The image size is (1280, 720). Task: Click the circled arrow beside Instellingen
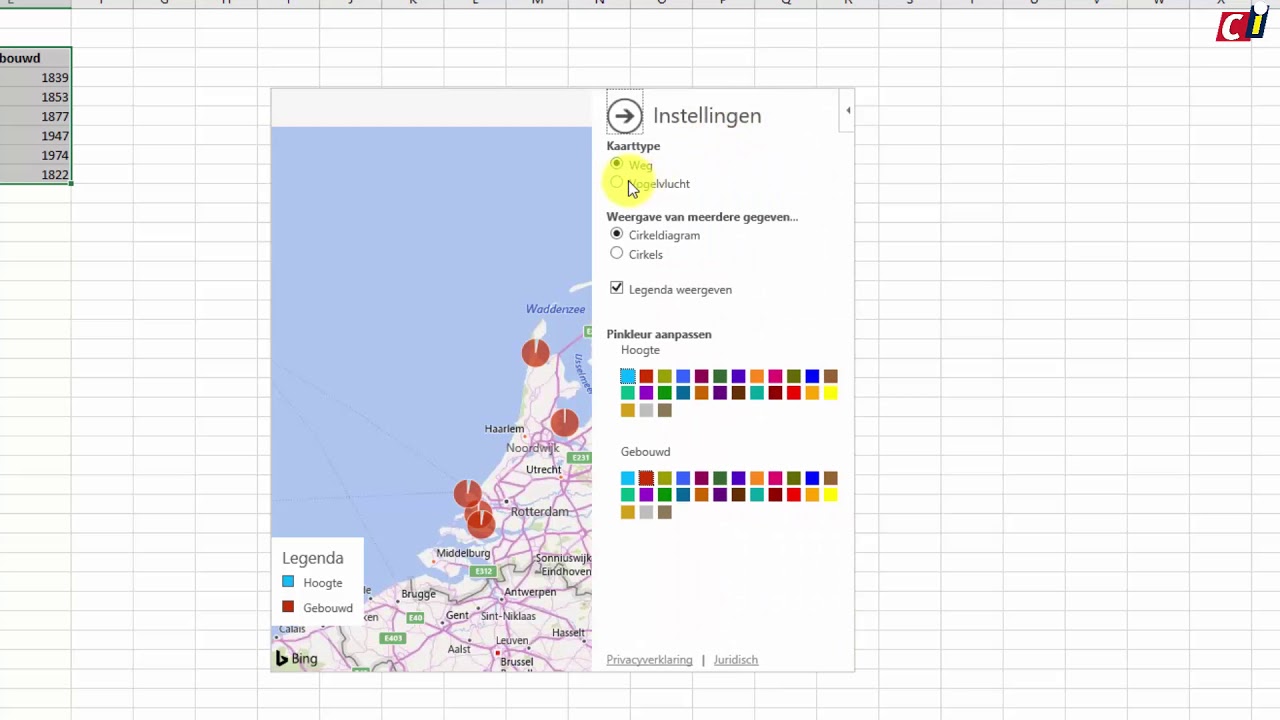(624, 115)
